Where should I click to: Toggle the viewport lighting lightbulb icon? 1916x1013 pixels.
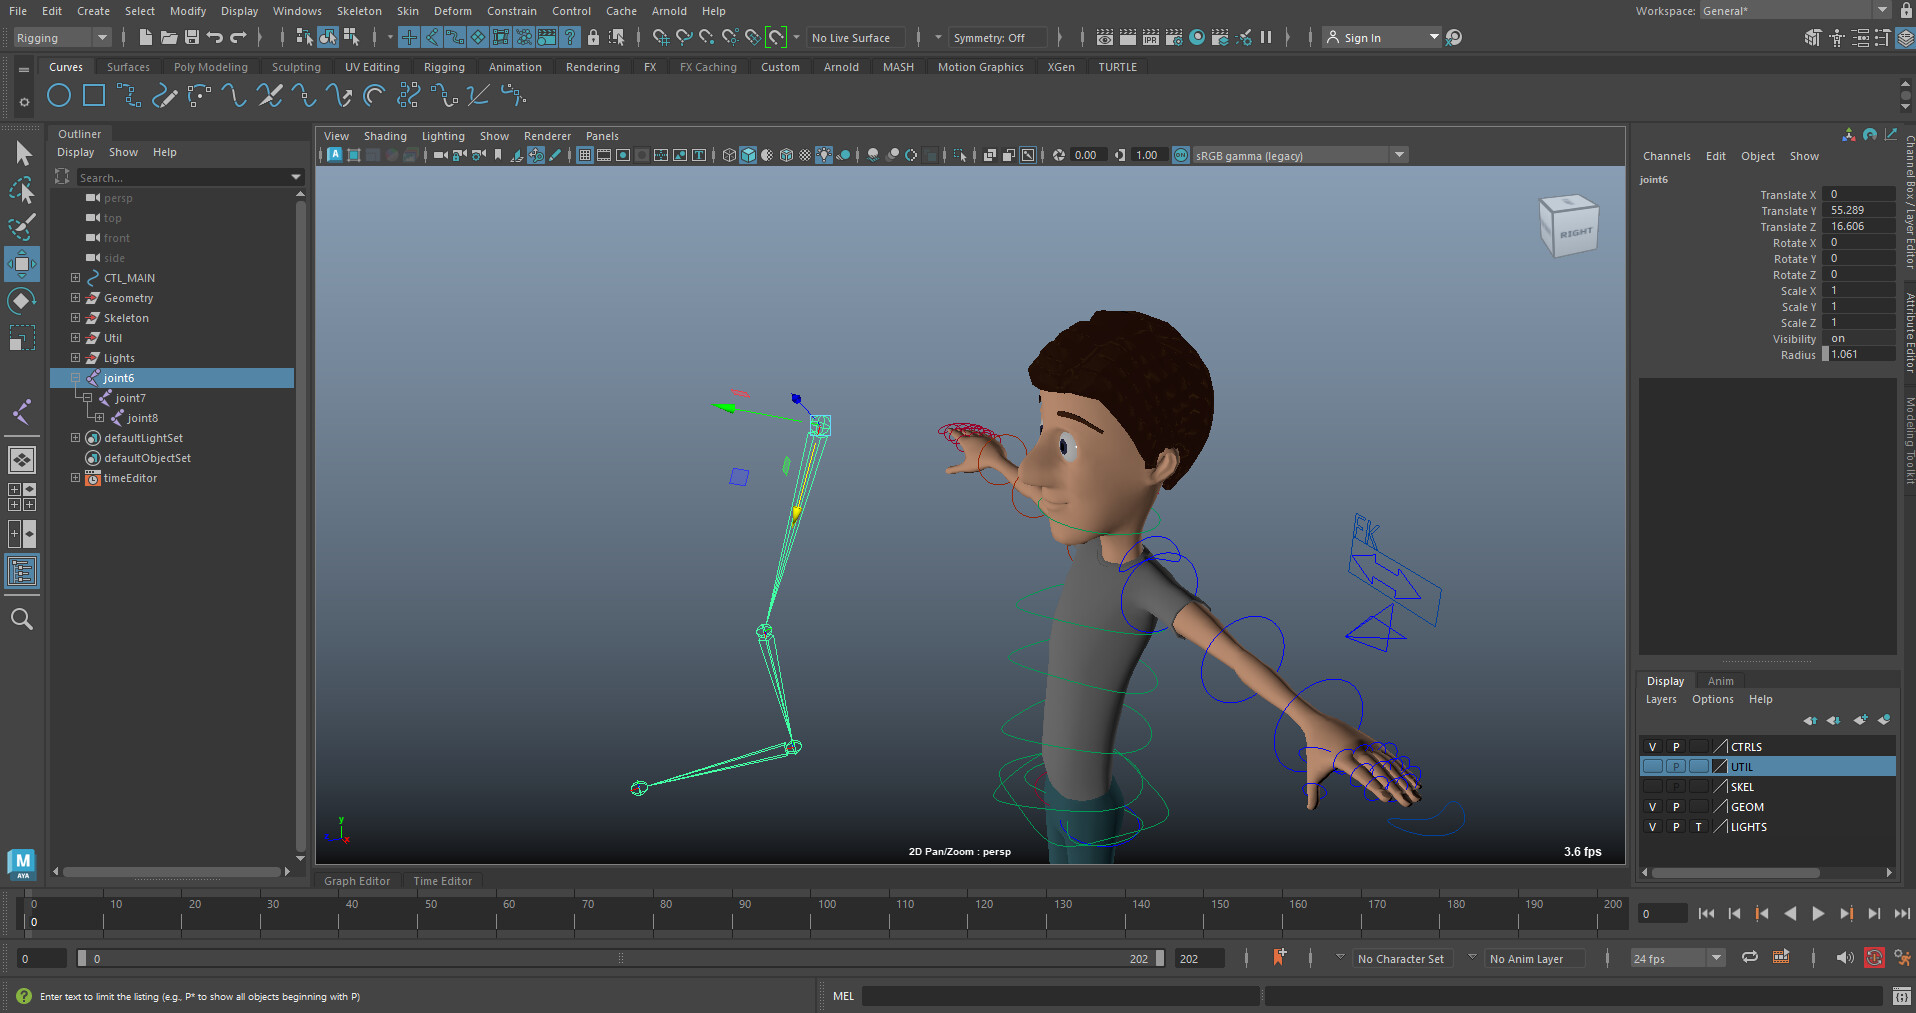823,155
